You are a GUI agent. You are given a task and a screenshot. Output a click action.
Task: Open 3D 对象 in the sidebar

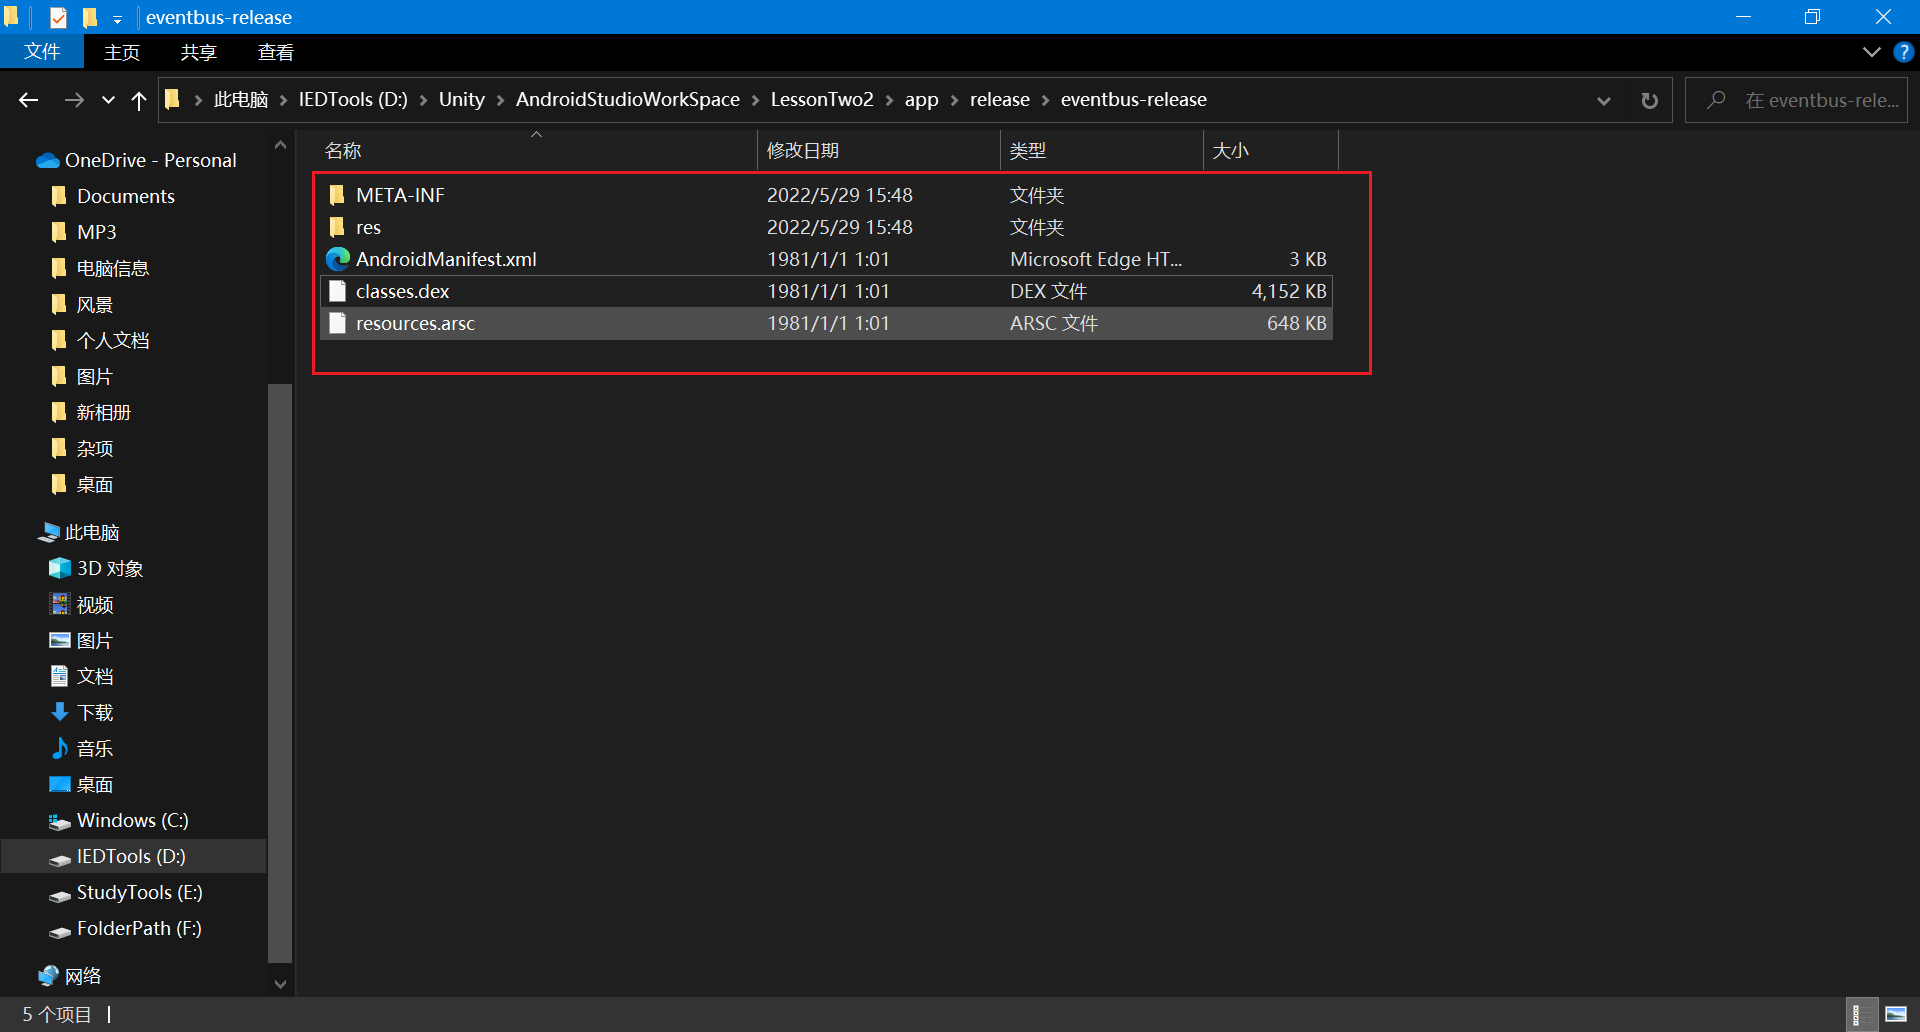pos(96,568)
